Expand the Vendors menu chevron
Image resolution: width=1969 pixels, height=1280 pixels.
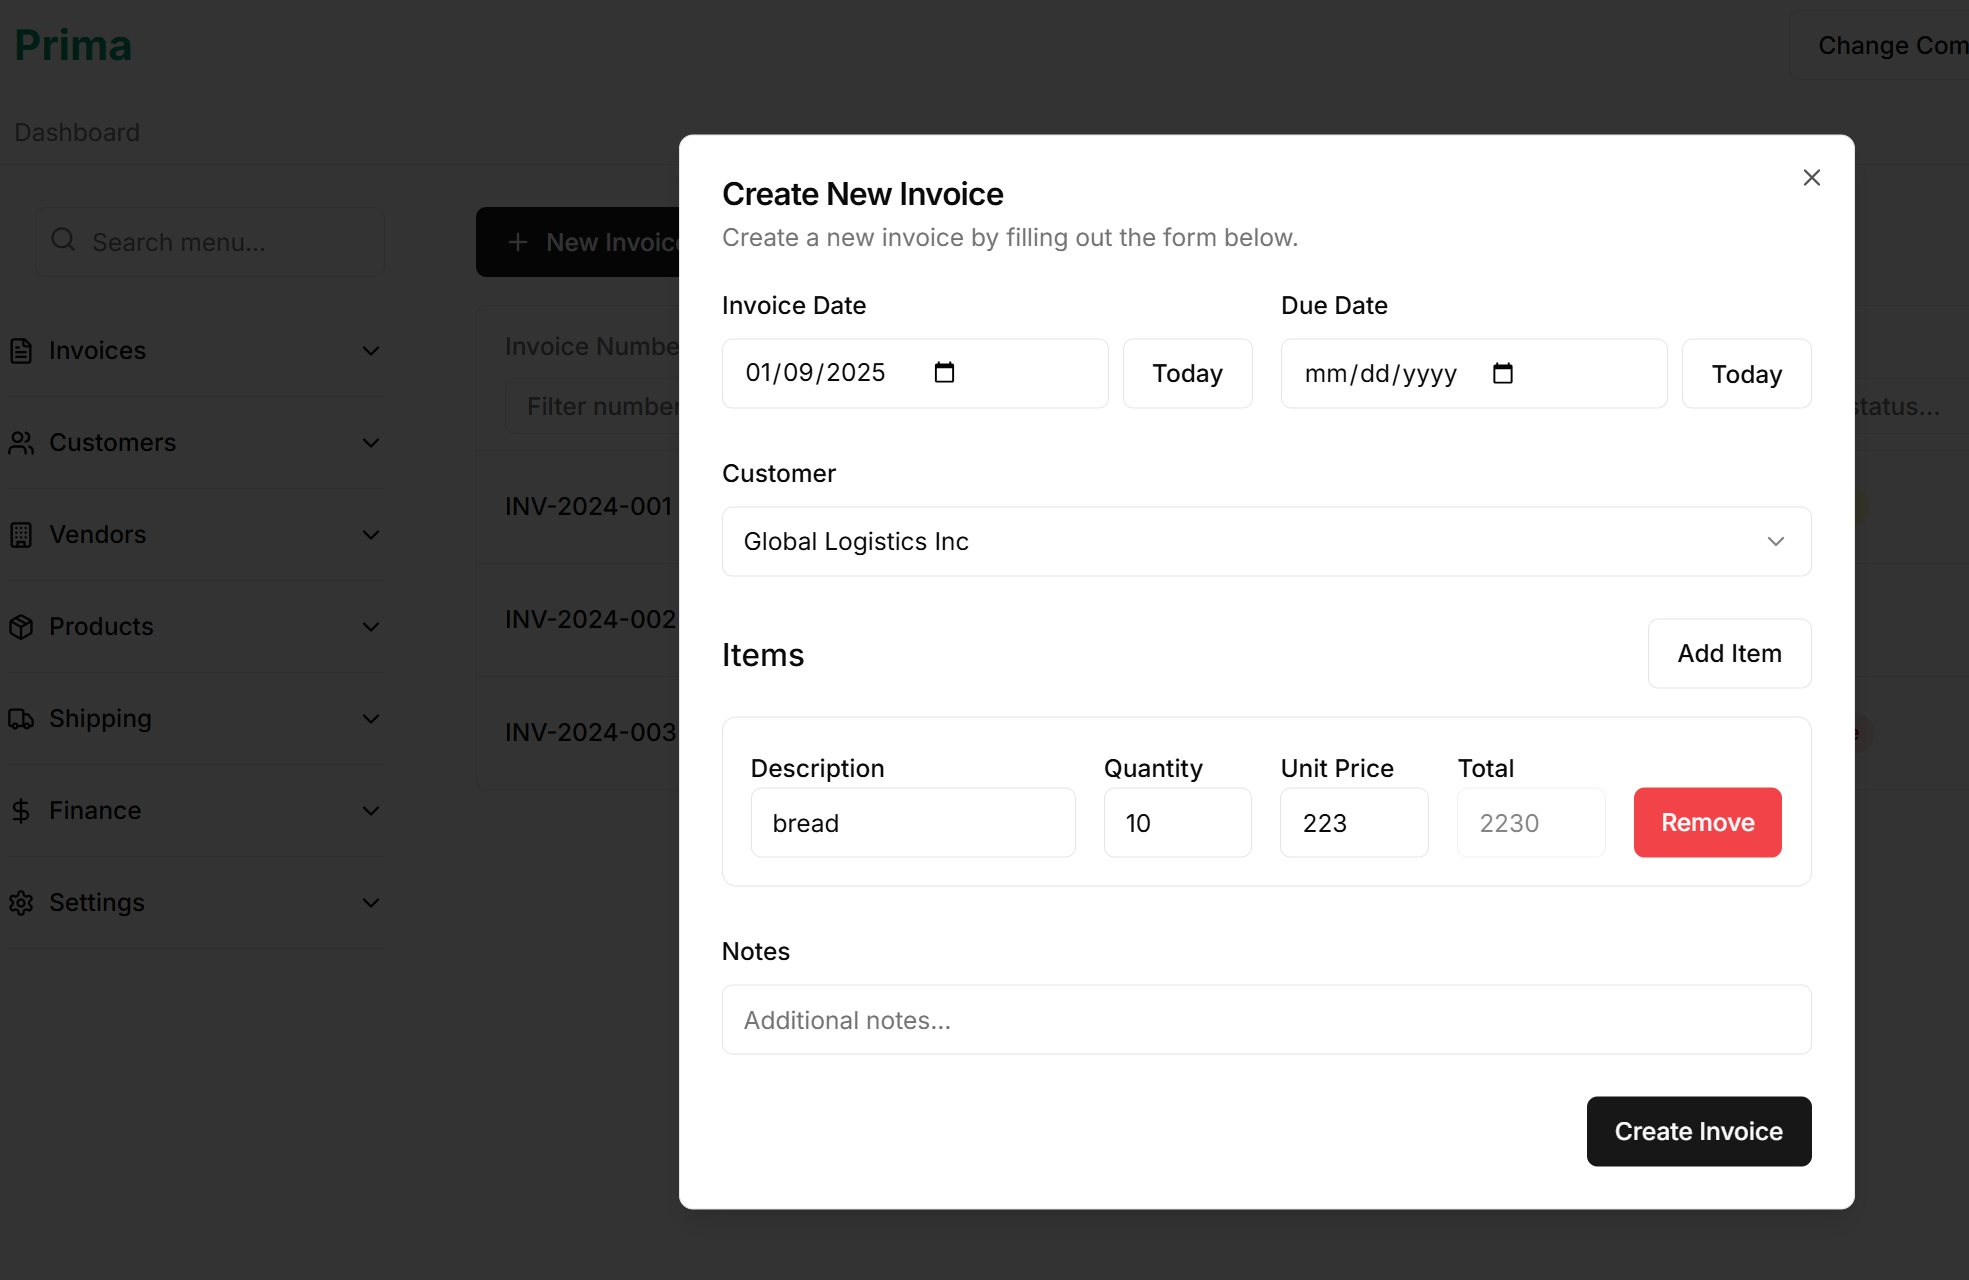pyautogui.click(x=371, y=535)
